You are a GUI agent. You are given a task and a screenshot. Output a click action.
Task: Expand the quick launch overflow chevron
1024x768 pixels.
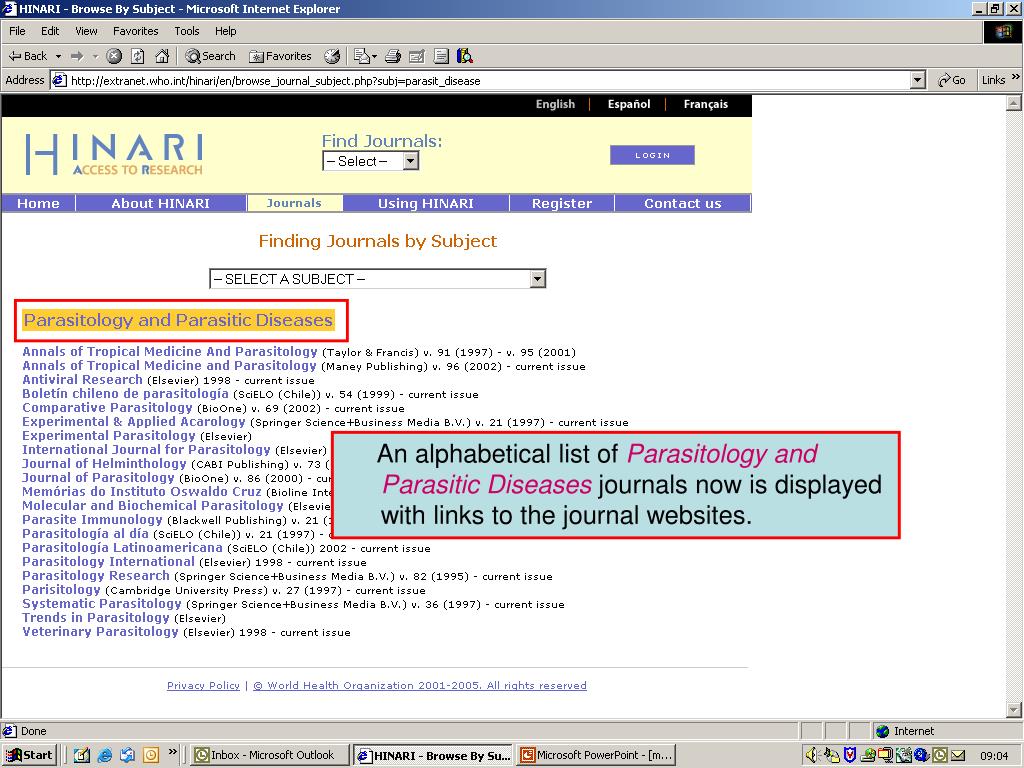[172, 752]
